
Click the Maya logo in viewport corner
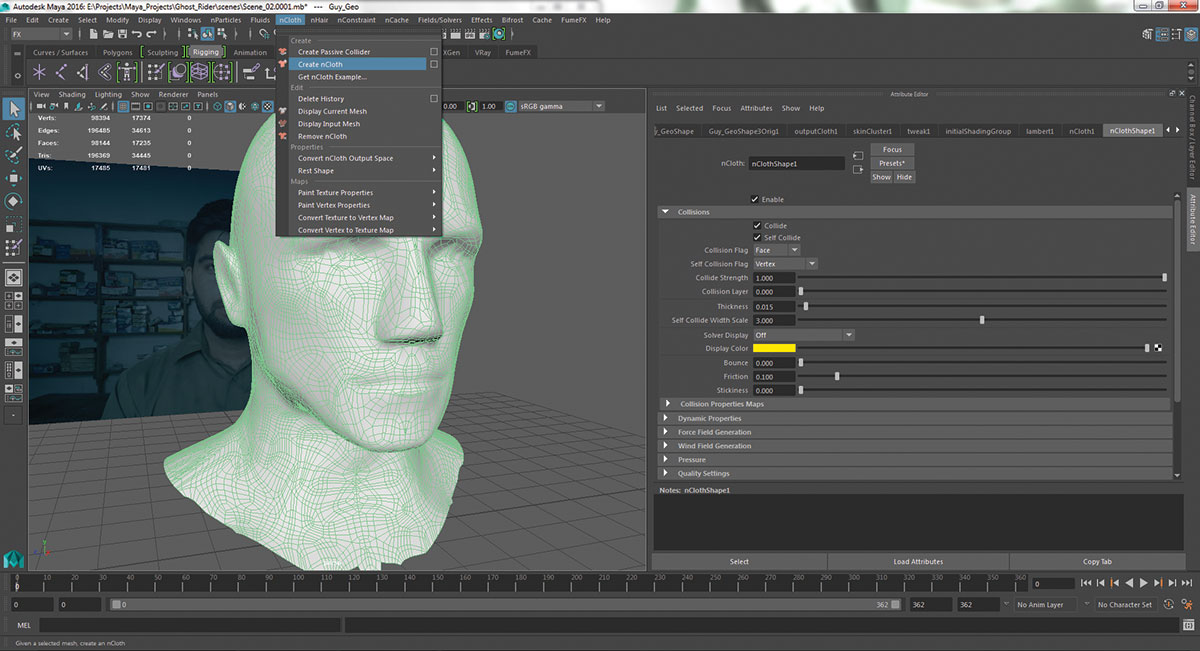13,558
